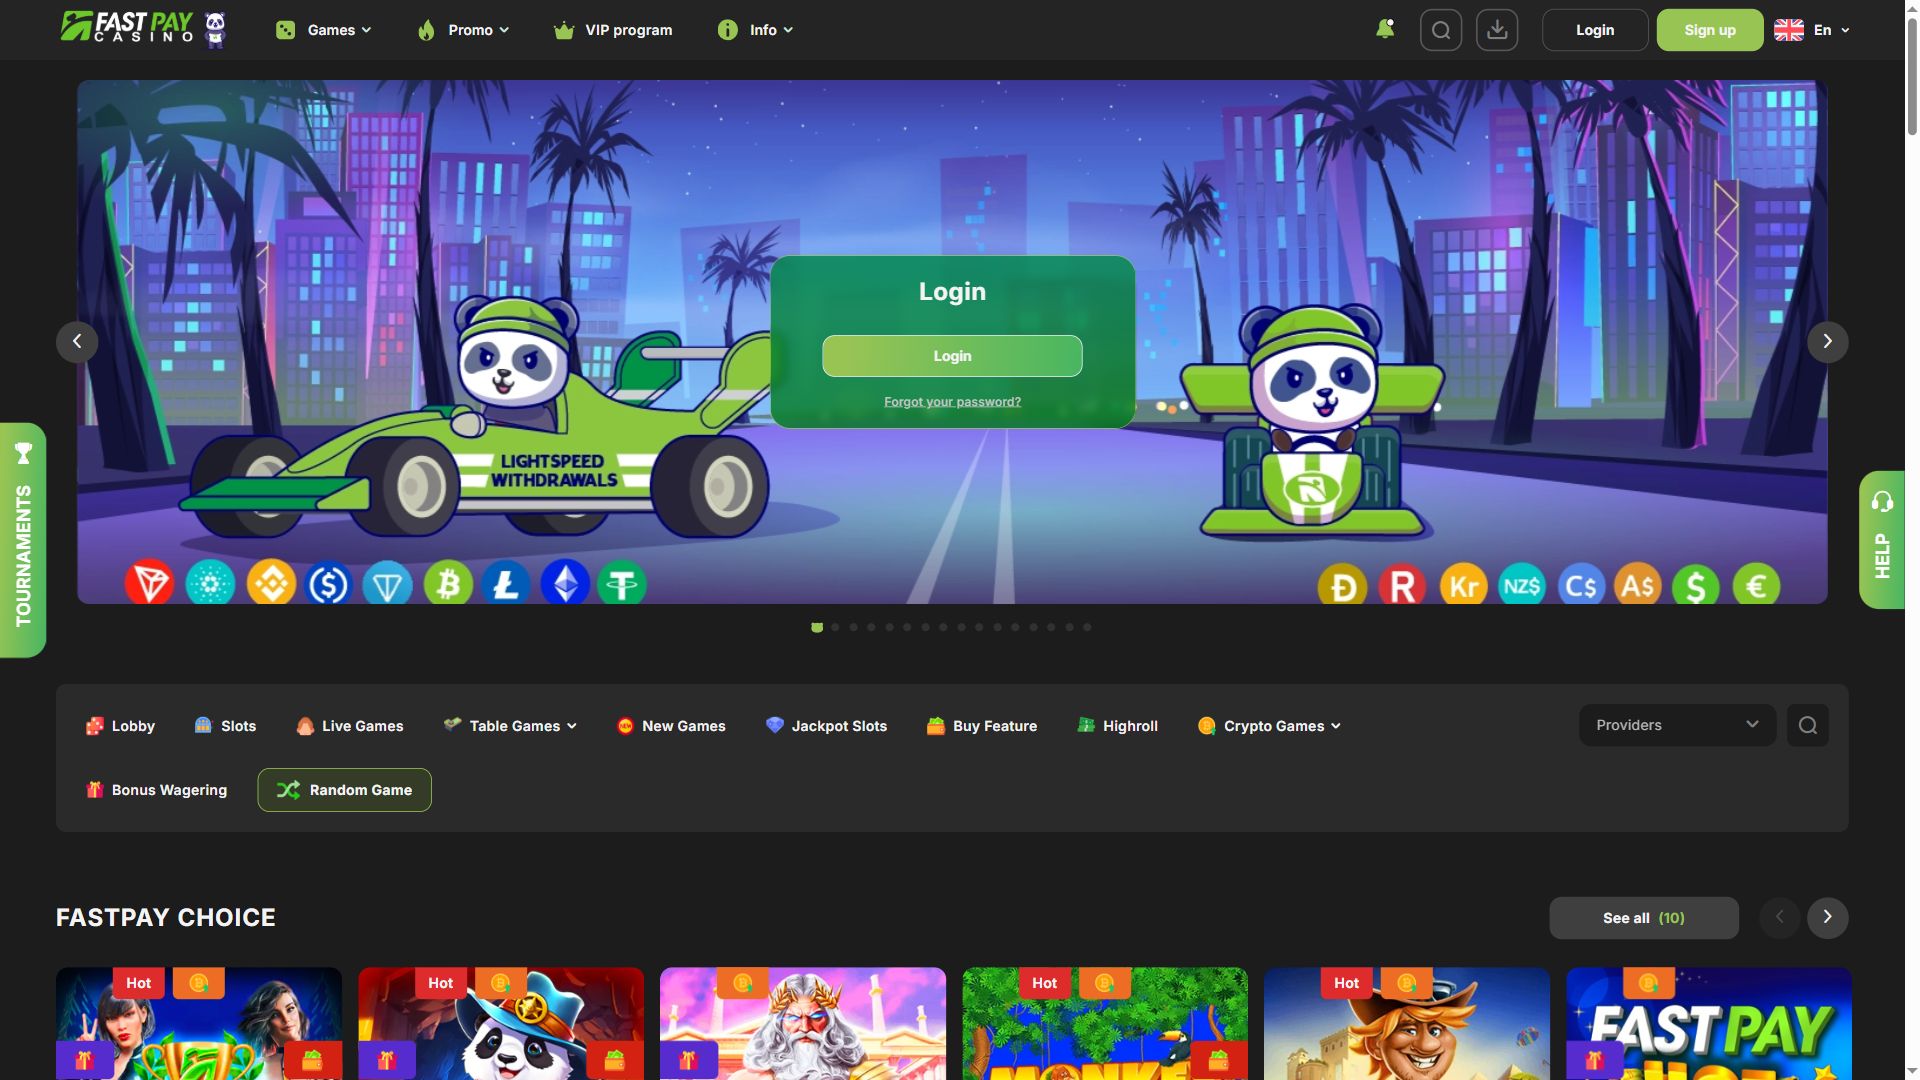Click the Ethereum coin icon on banner
This screenshot has height=1080, width=1920.
pos(565,583)
